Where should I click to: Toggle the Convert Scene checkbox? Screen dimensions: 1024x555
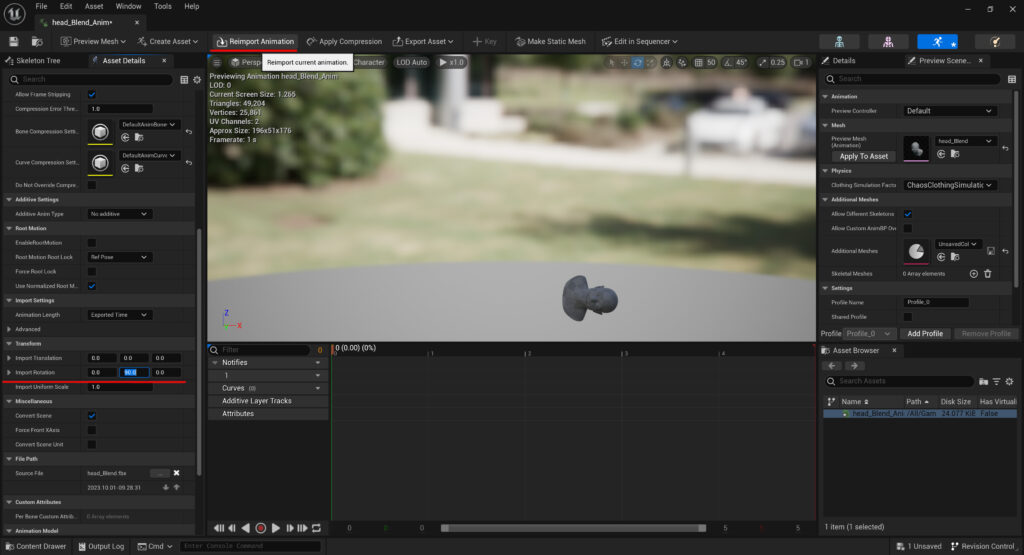click(x=92, y=415)
